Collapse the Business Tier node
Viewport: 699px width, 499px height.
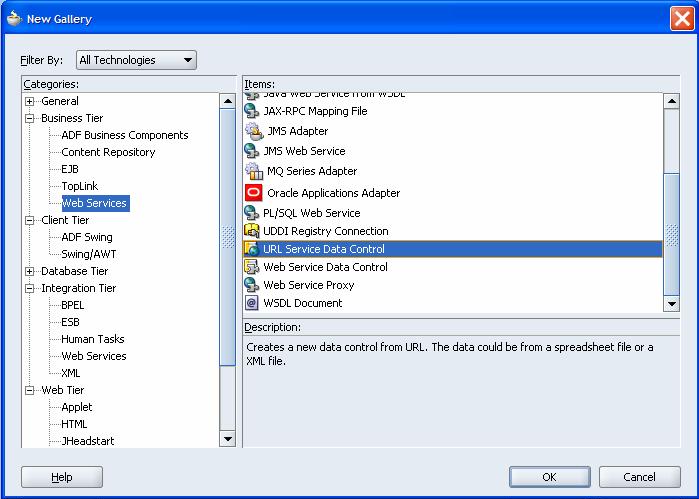[30, 118]
